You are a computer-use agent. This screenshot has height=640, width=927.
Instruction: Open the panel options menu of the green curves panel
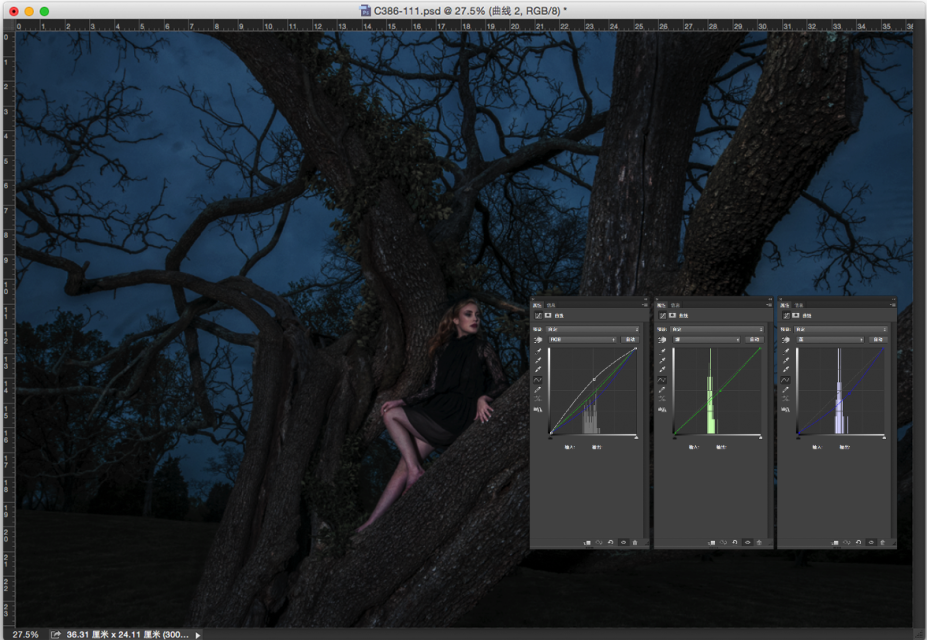(769, 305)
